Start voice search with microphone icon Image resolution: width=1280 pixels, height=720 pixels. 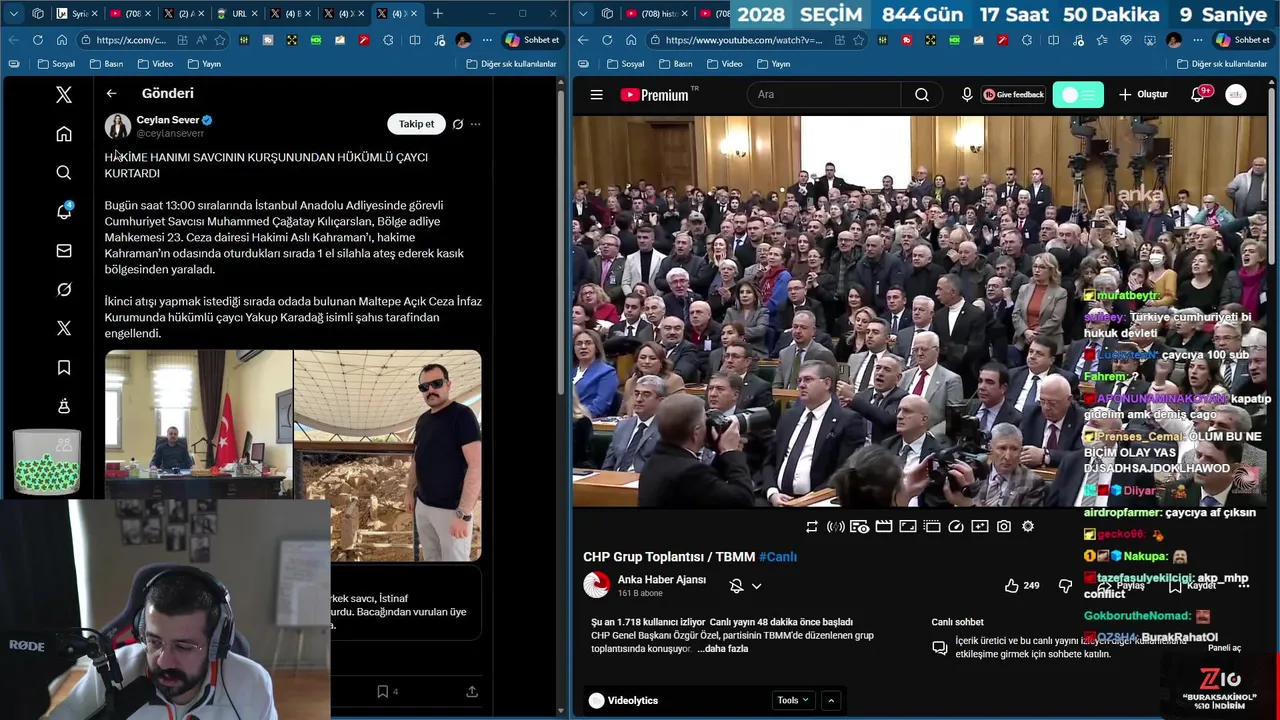pos(967,95)
